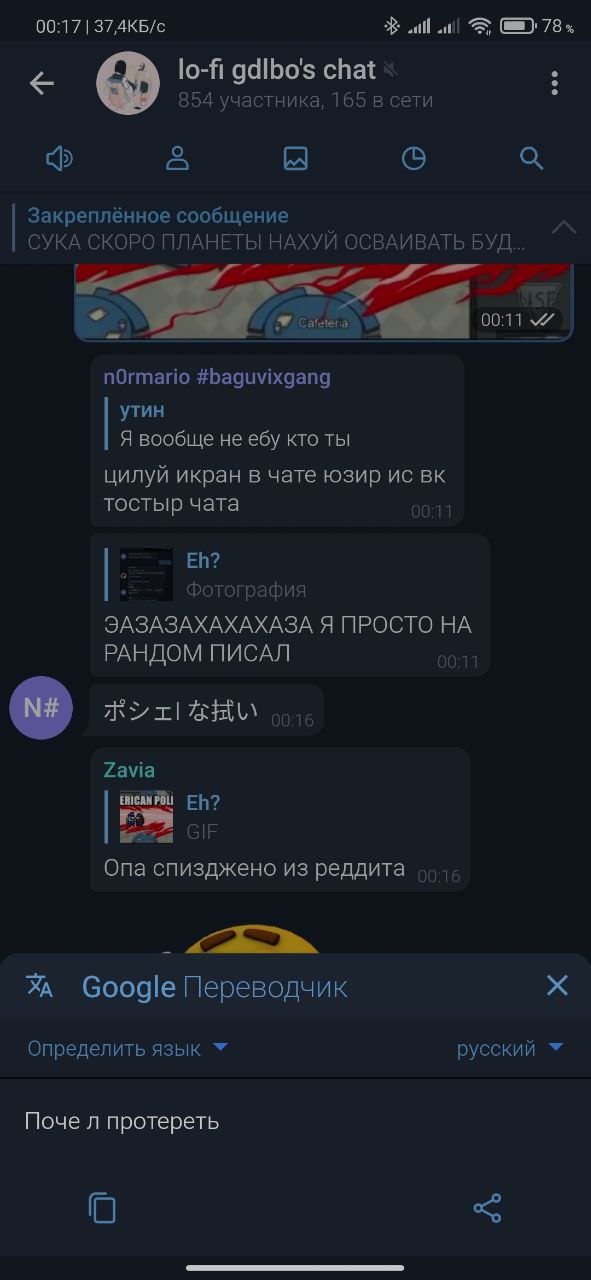Tap the Google Translate logo icon
The height and width of the screenshot is (1280, 591).
pos(39,985)
